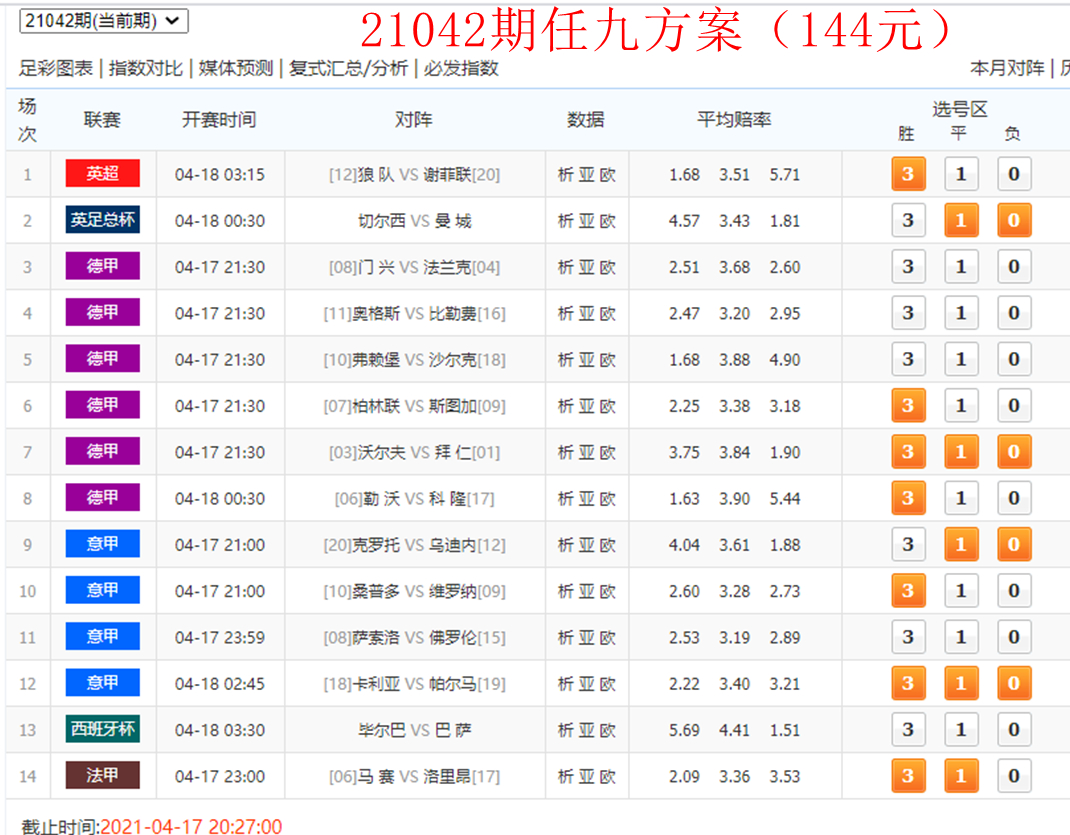Select loss (0) for 马赛 VS 洛里昂
The image size is (1070, 835).
point(1014,776)
